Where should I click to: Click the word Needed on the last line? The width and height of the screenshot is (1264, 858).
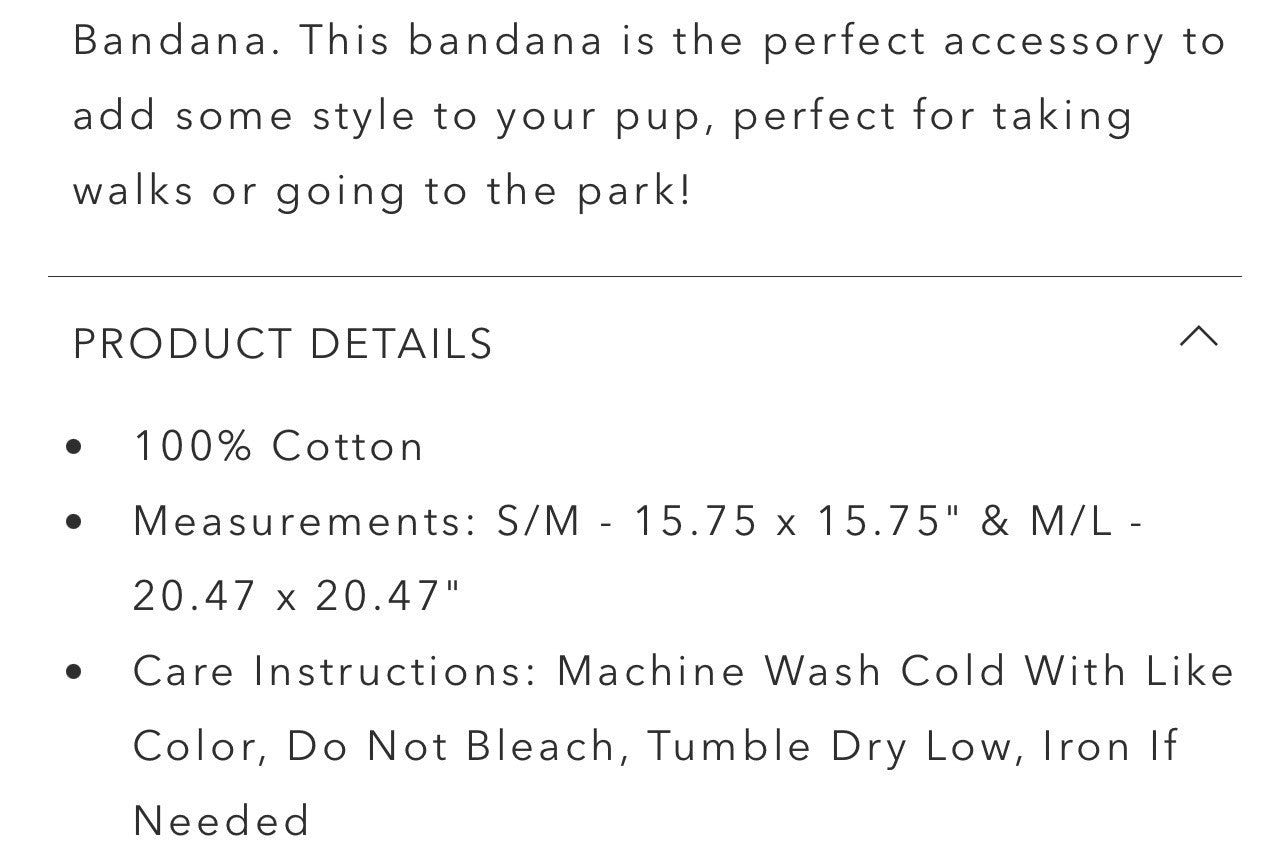221,821
